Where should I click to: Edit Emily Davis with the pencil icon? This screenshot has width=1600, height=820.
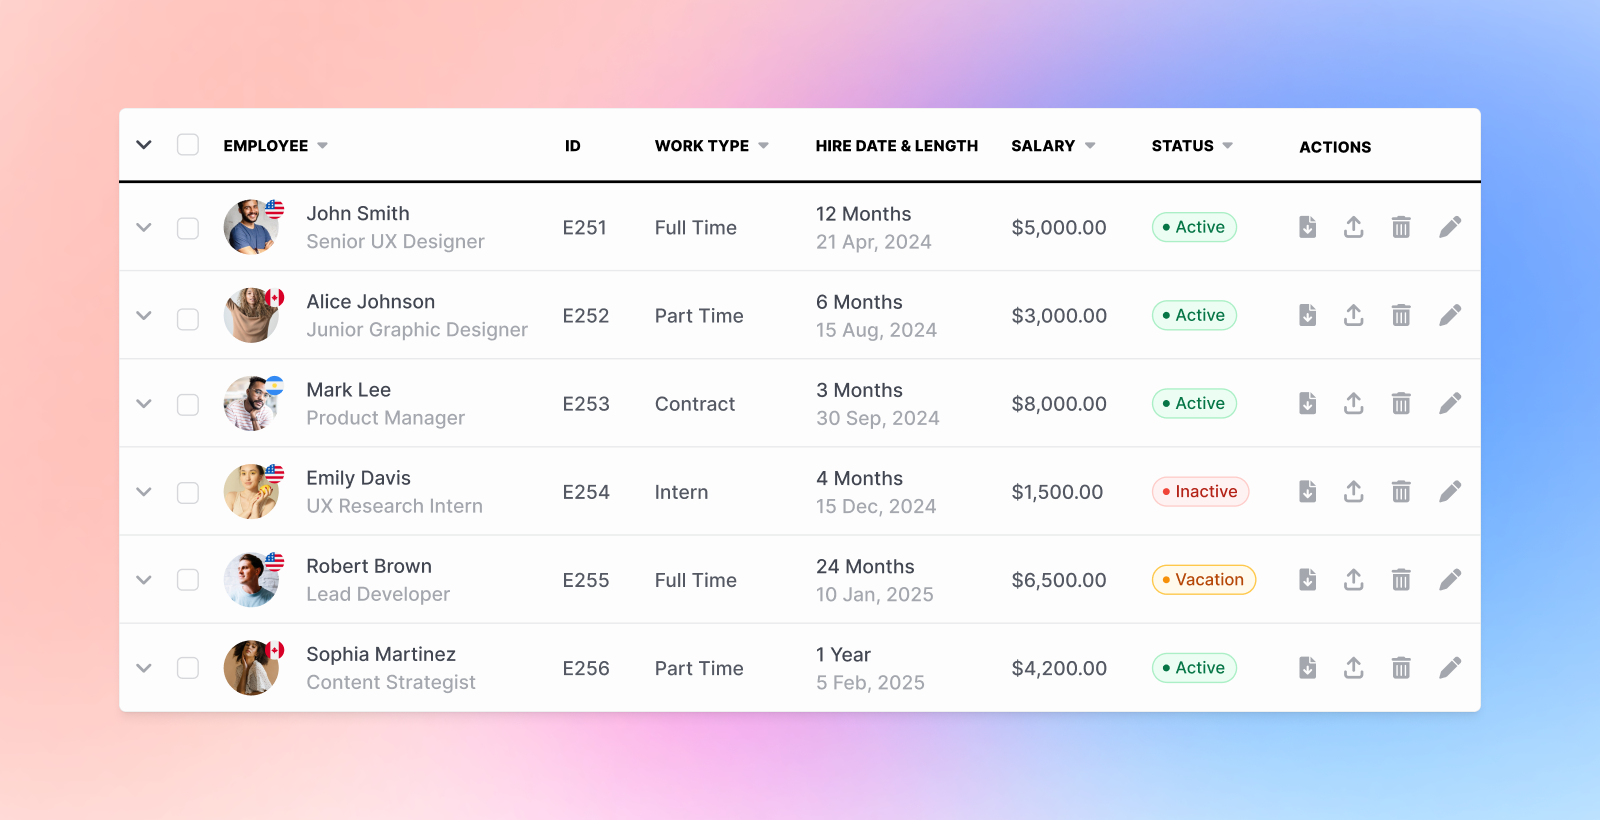pos(1450,491)
